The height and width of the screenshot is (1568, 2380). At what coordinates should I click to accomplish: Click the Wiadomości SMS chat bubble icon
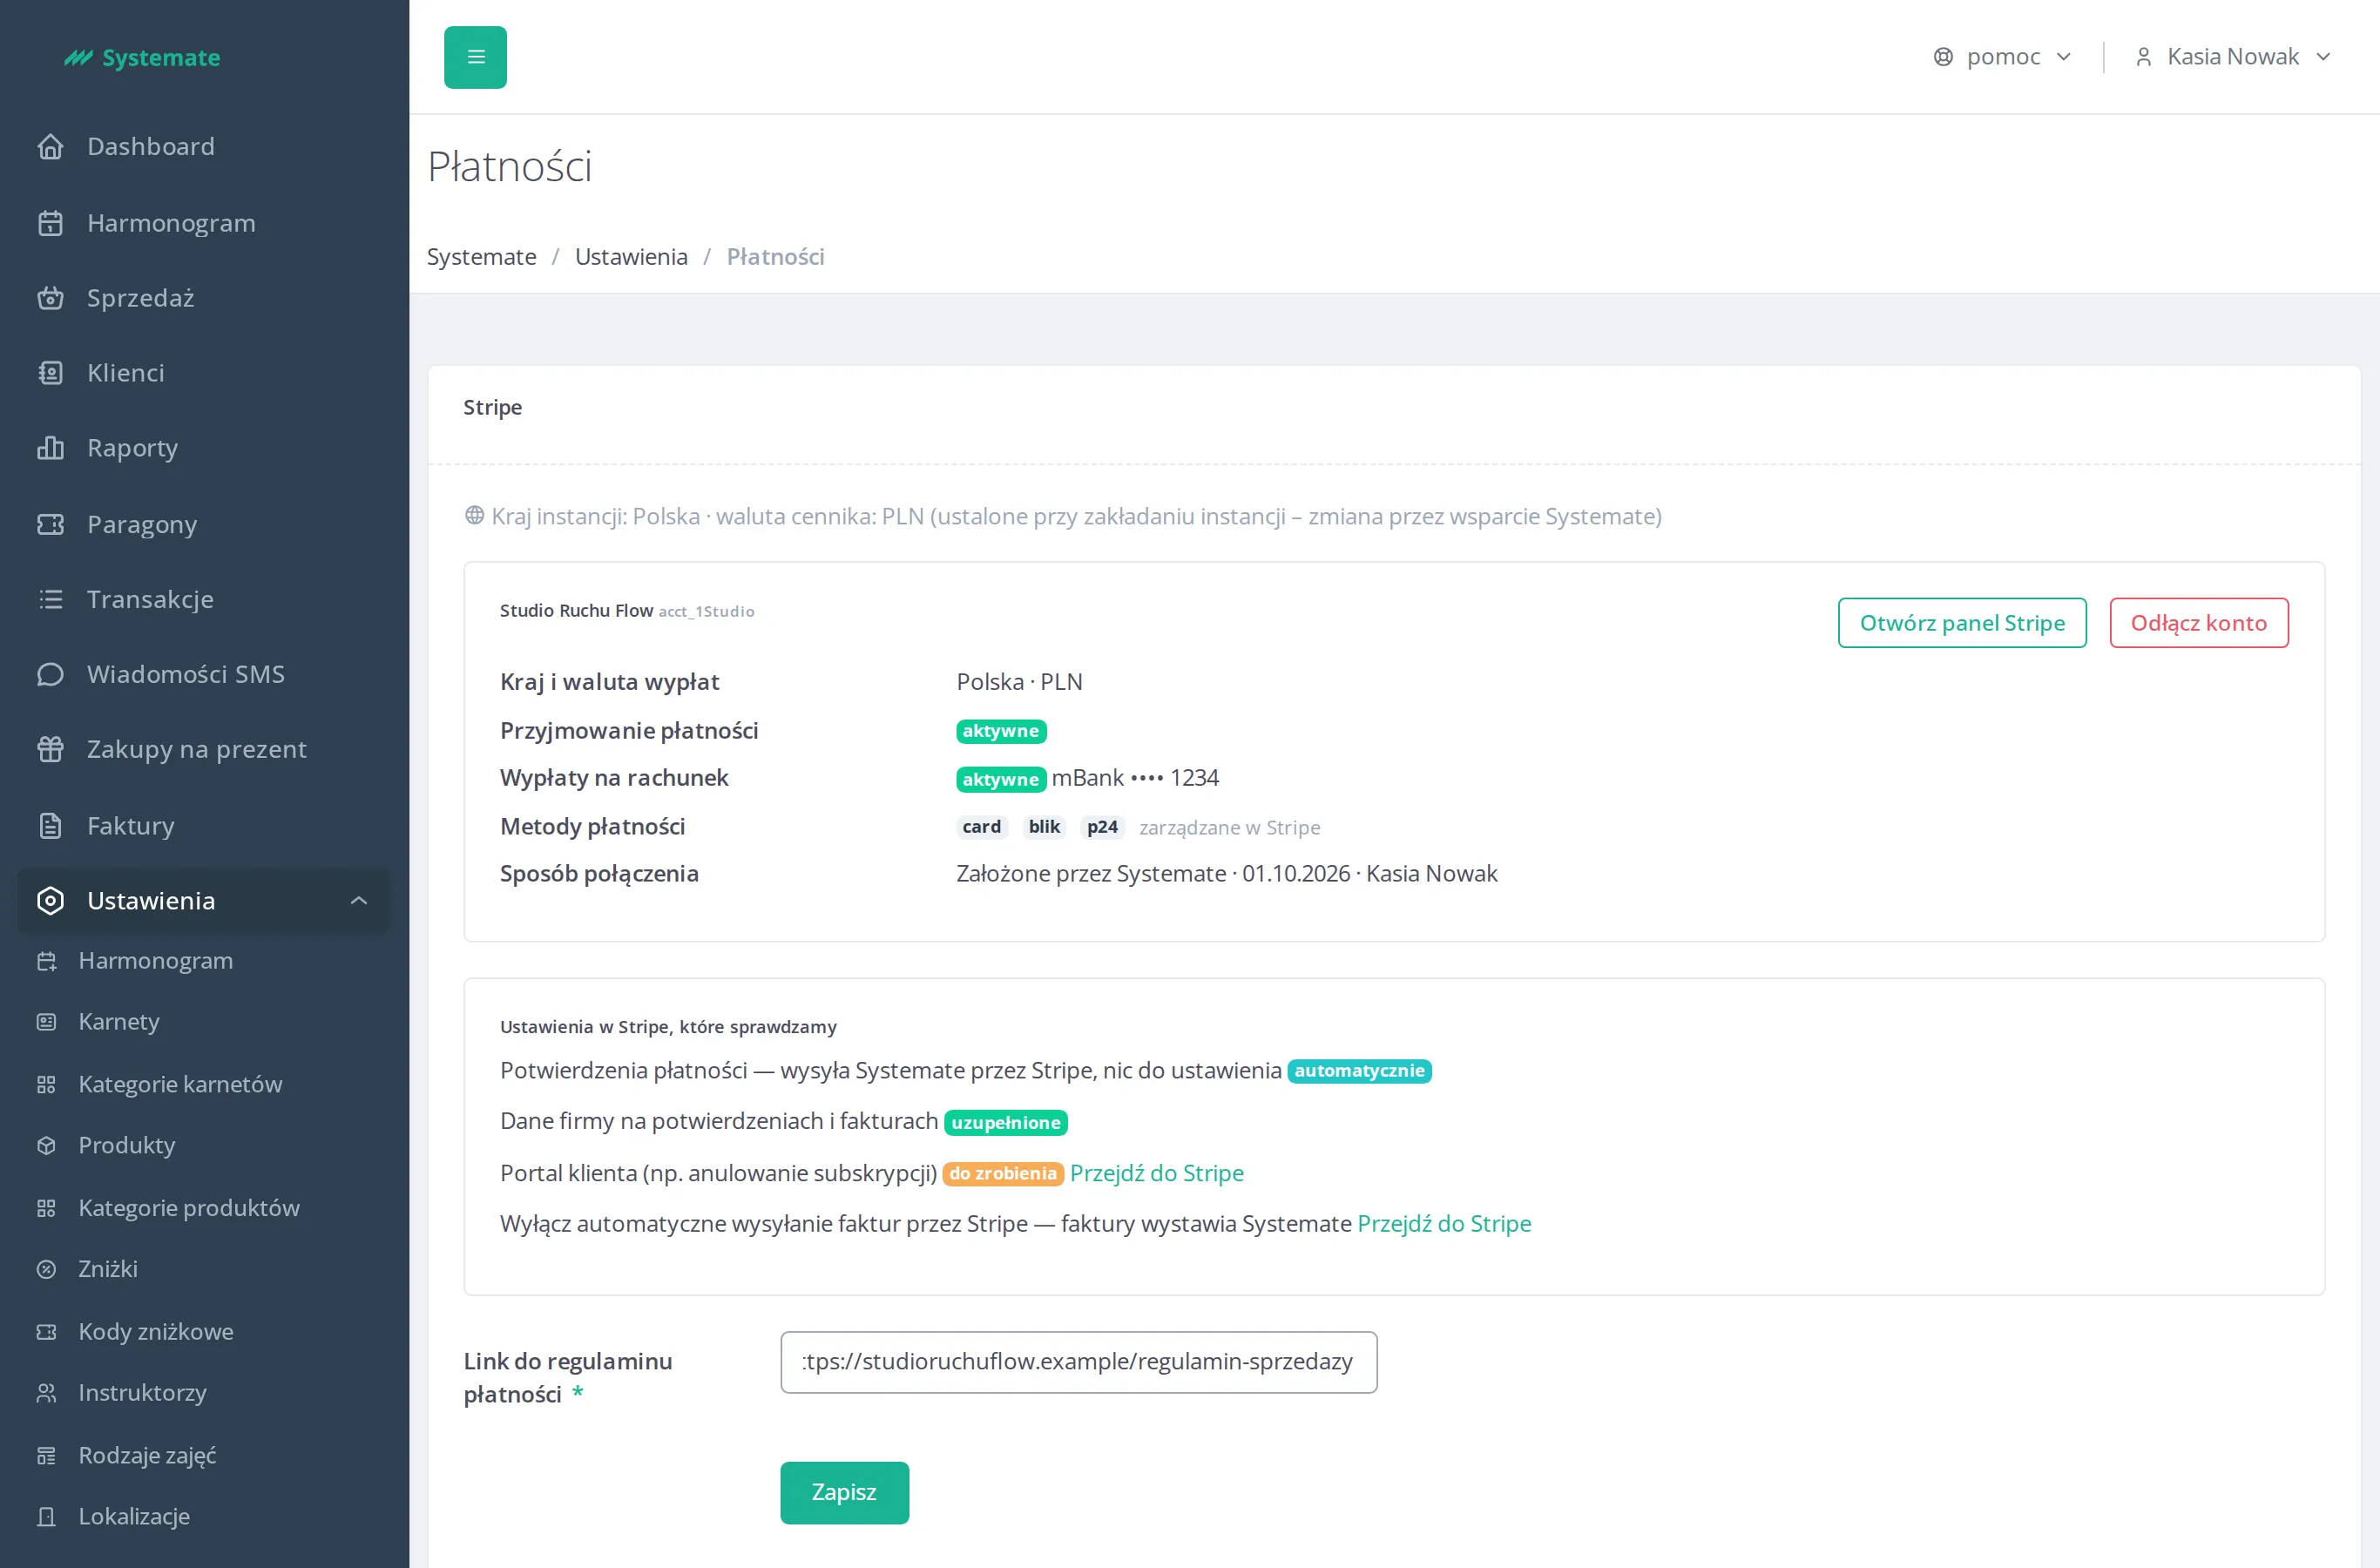(50, 674)
